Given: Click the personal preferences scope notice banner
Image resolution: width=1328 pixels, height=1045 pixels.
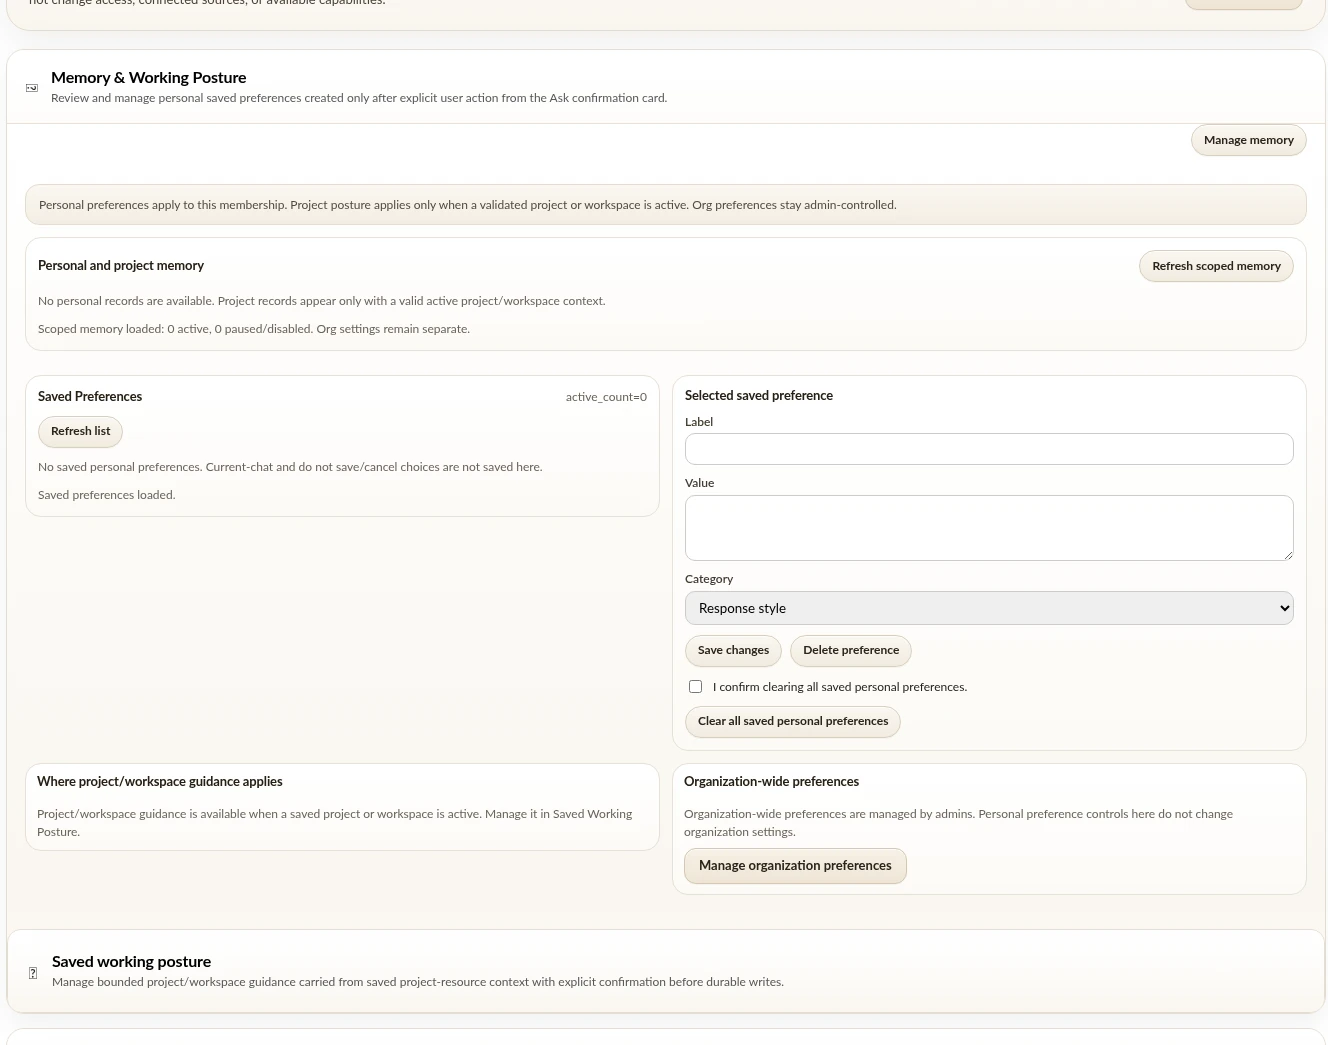Looking at the screenshot, I should (666, 205).
